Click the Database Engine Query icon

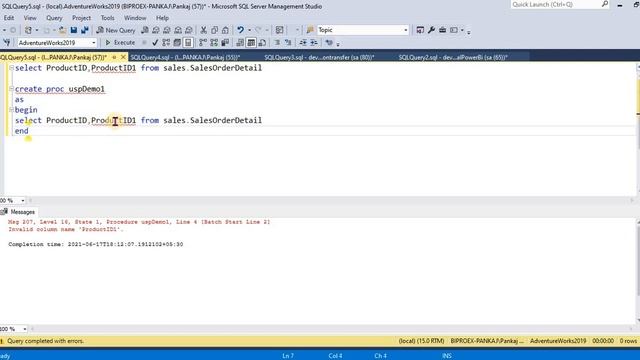click(145, 30)
